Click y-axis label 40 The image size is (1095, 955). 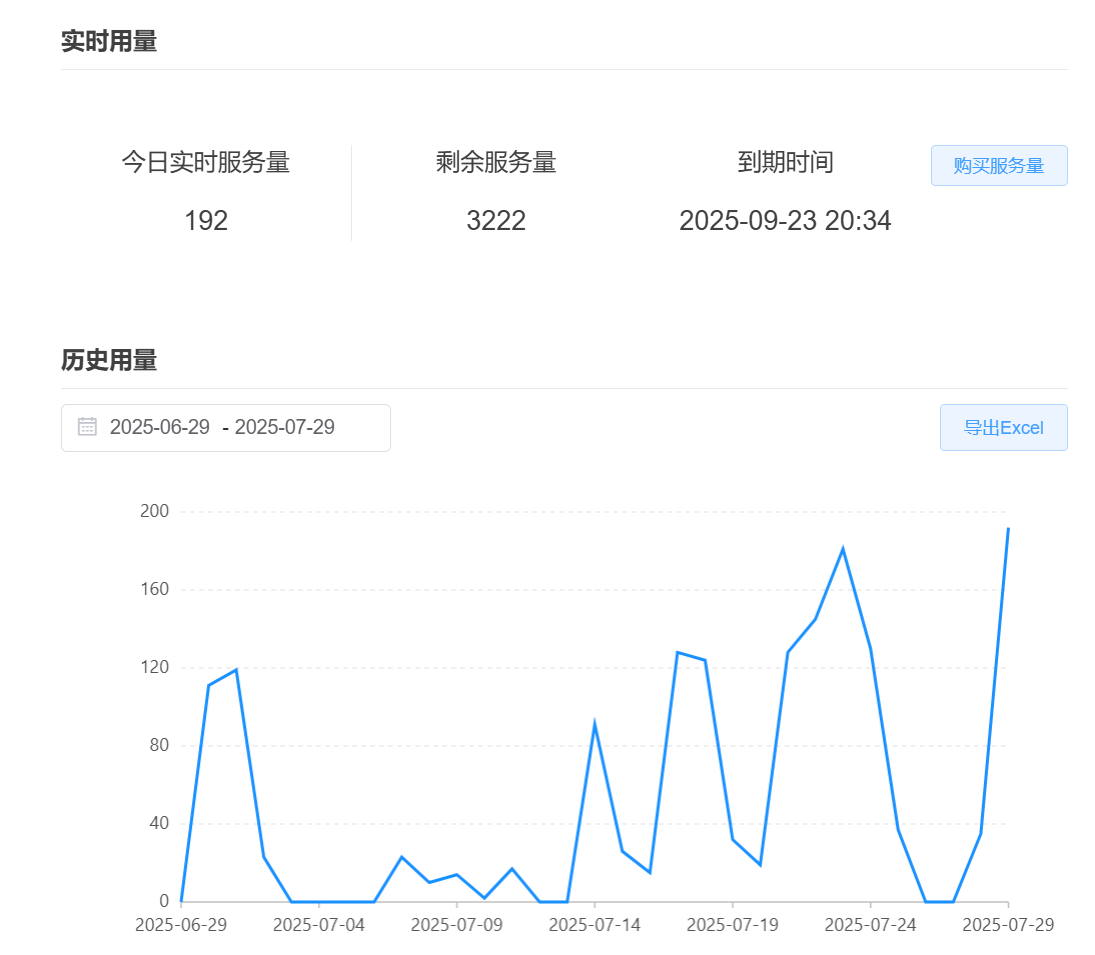(x=159, y=823)
